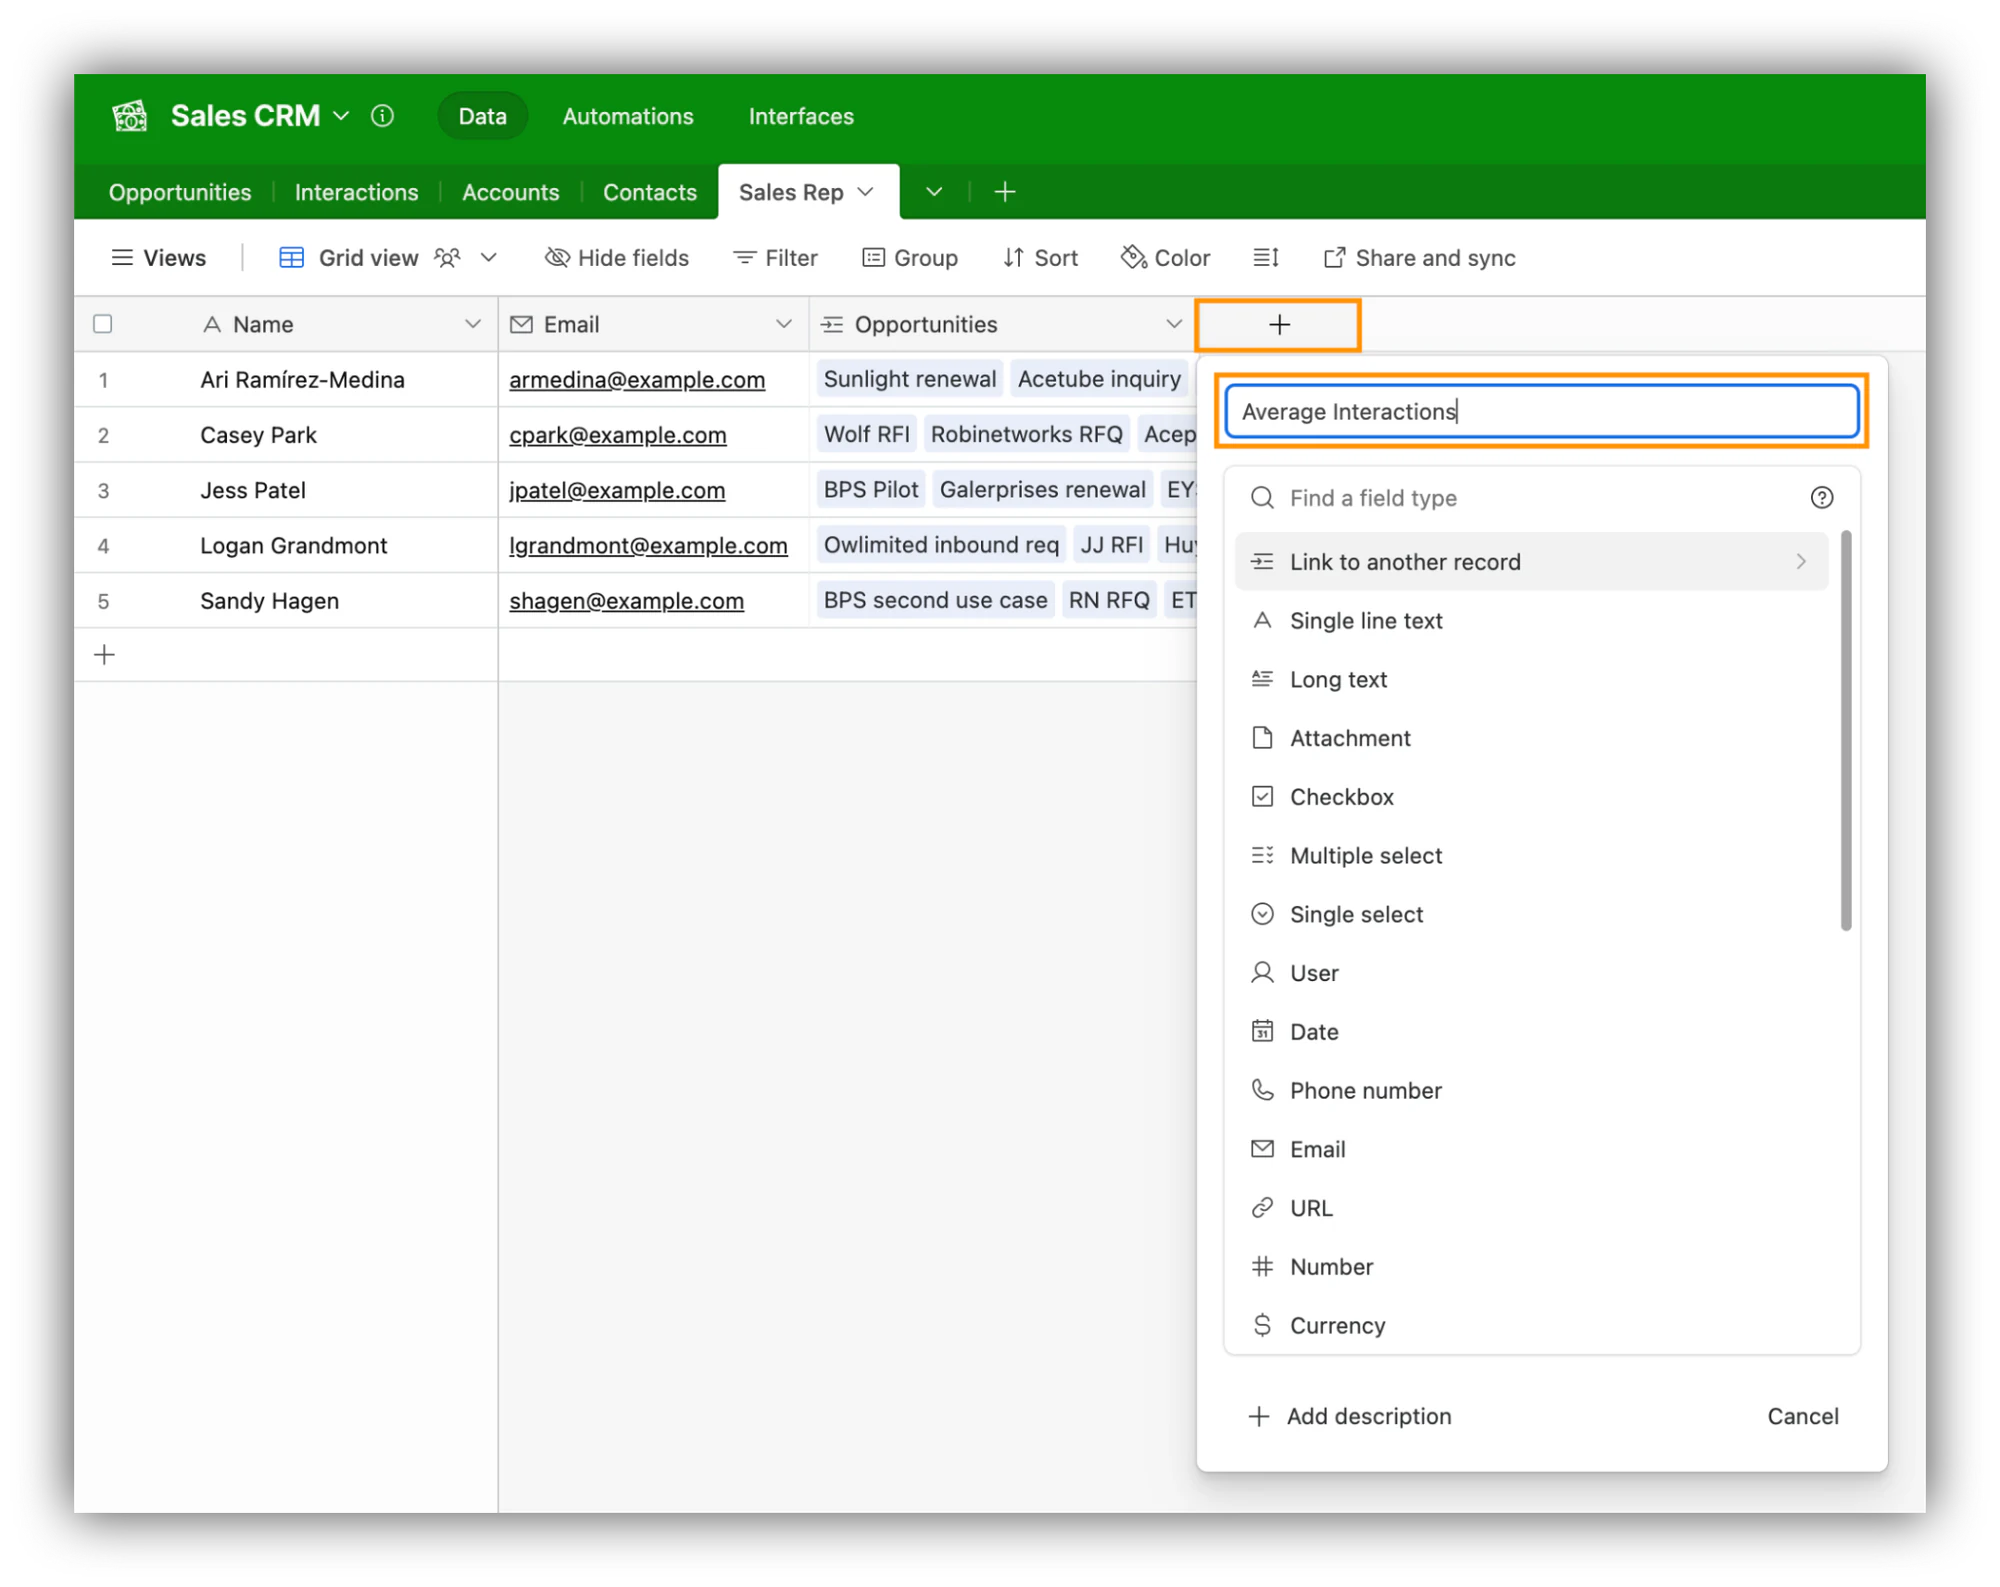2000x1587 pixels.
Task: Click the row height icon
Action: (1266, 258)
